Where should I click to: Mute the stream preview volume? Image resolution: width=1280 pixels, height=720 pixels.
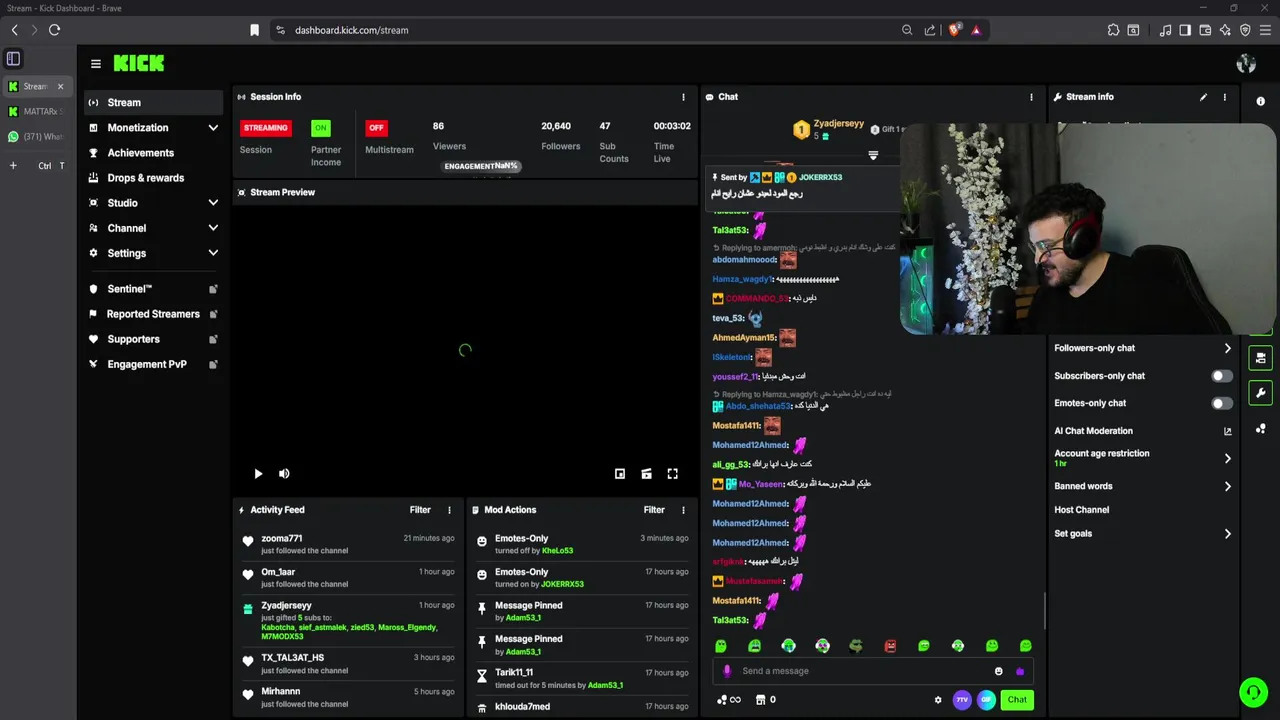pos(284,474)
